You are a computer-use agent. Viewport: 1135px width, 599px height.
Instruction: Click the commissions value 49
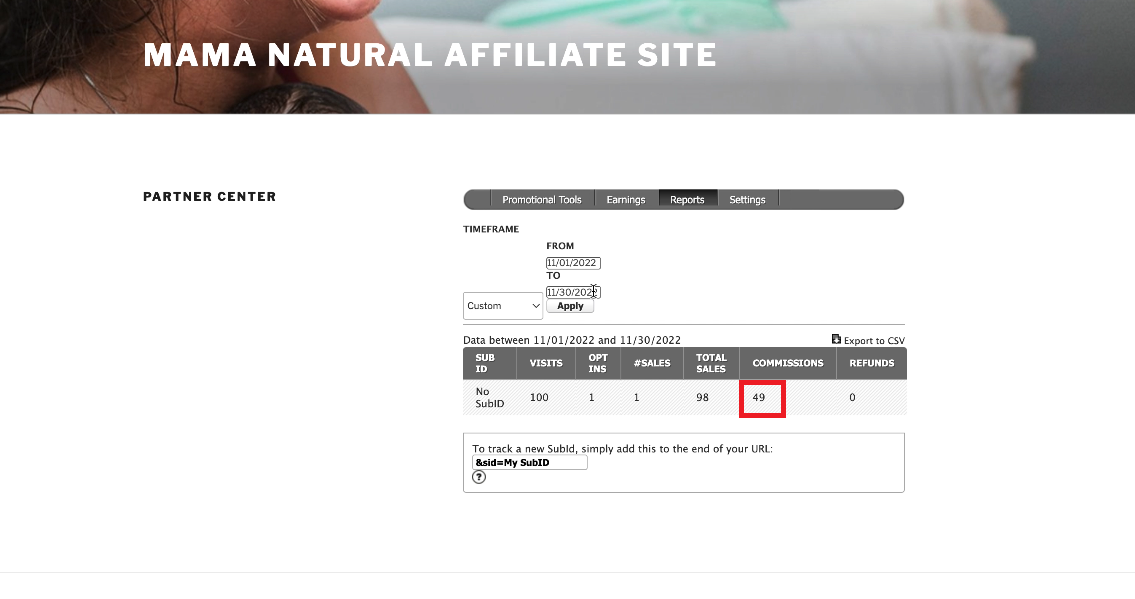point(759,398)
